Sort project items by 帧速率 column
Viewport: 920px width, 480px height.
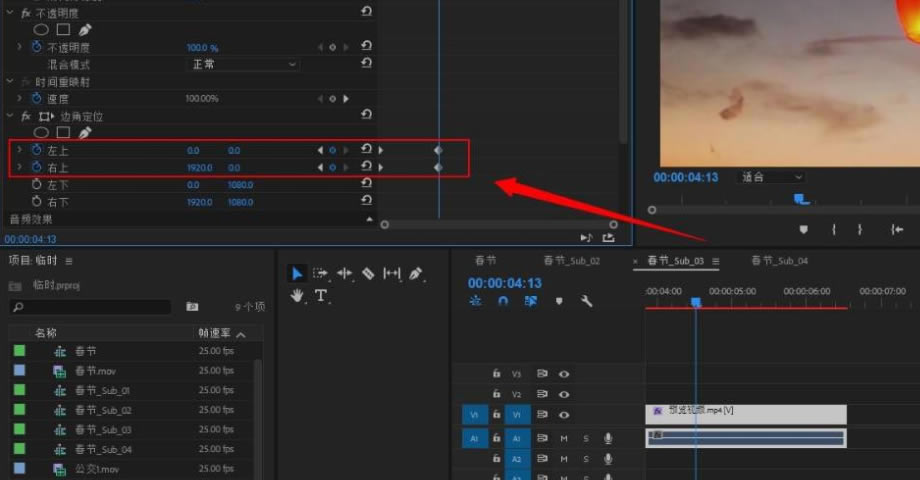(x=214, y=333)
